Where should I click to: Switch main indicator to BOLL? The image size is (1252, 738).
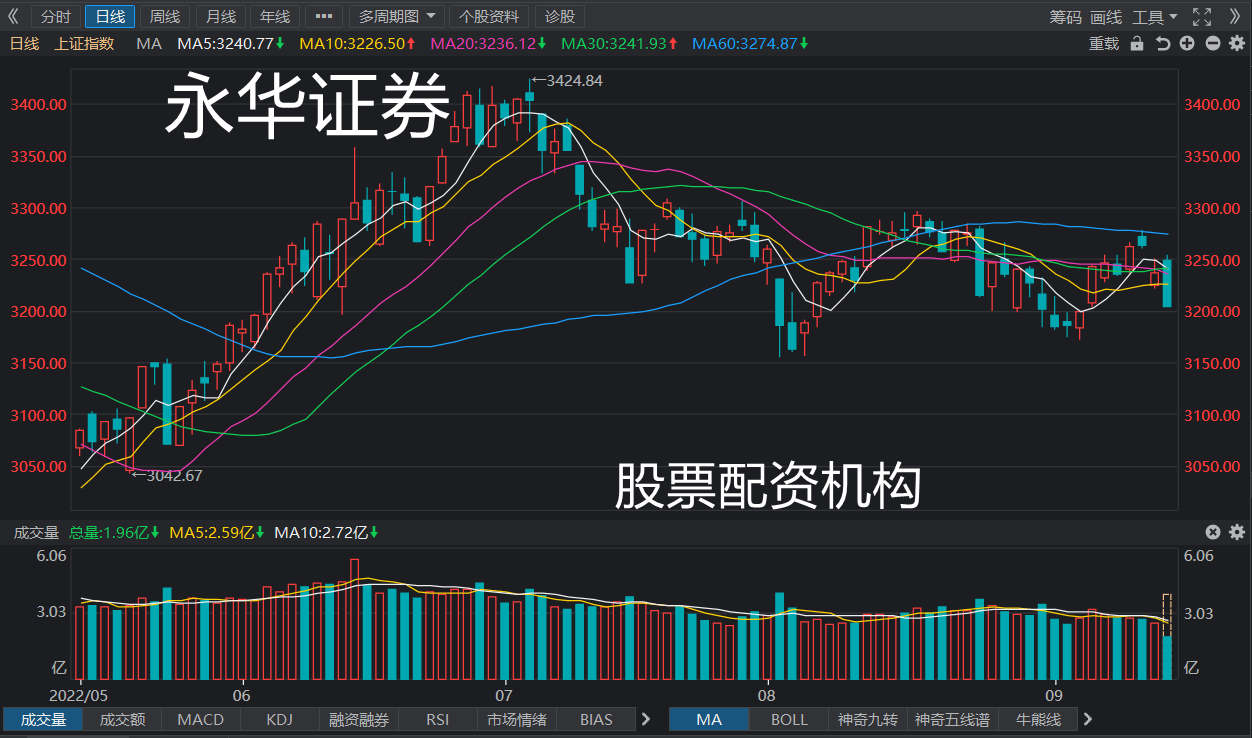point(789,719)
